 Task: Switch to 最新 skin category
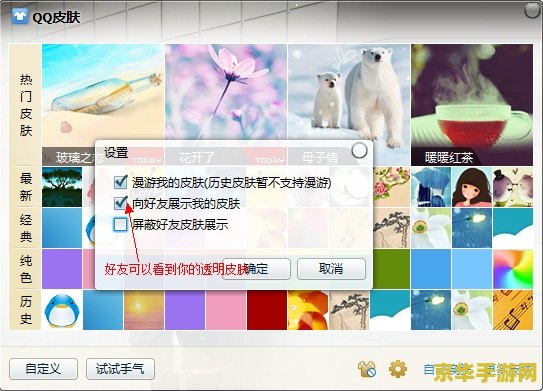tap(26, 187)
